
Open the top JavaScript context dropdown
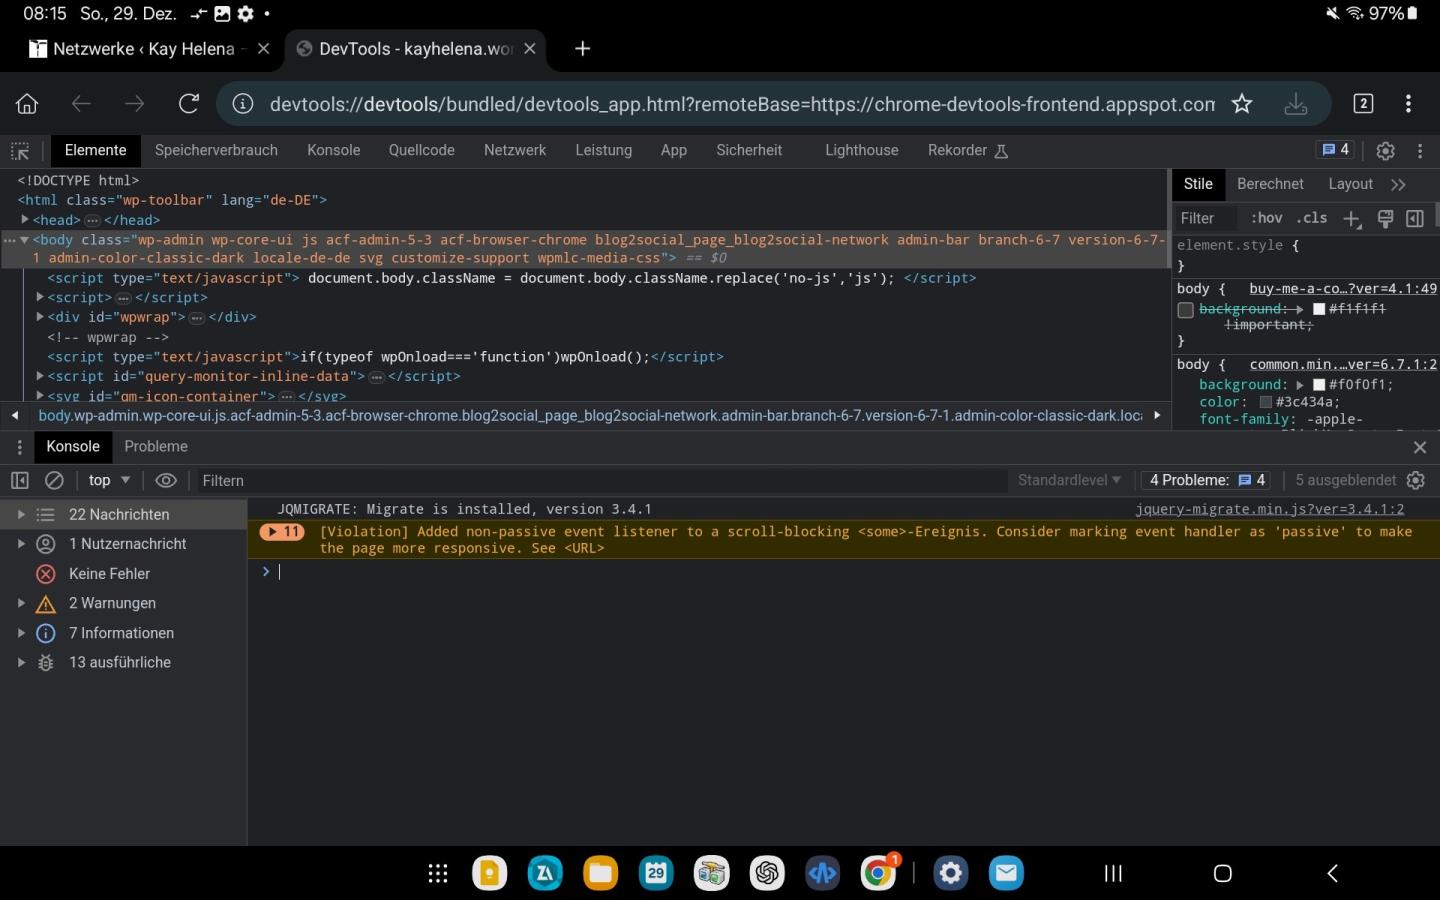(109, 481)
